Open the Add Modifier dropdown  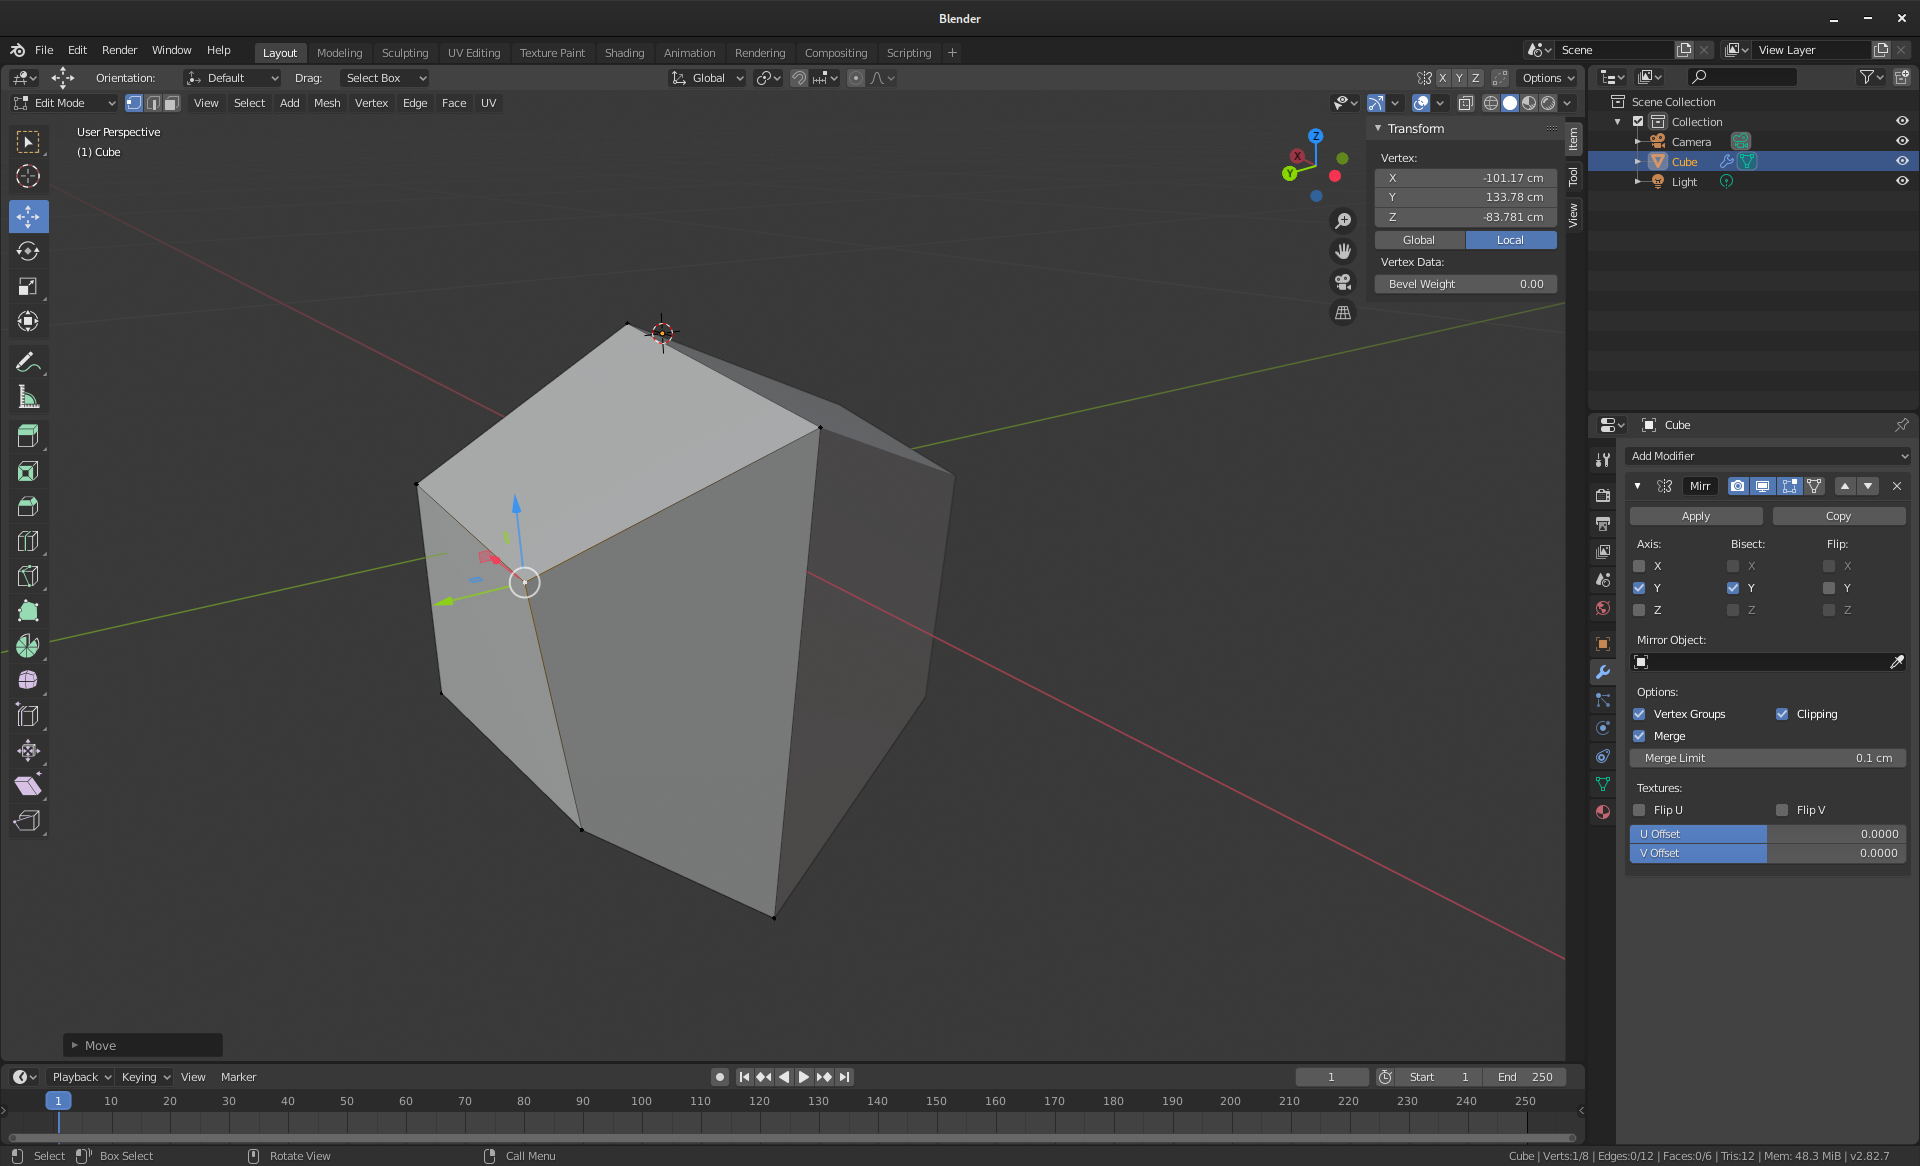click(x=1768, y=456)
